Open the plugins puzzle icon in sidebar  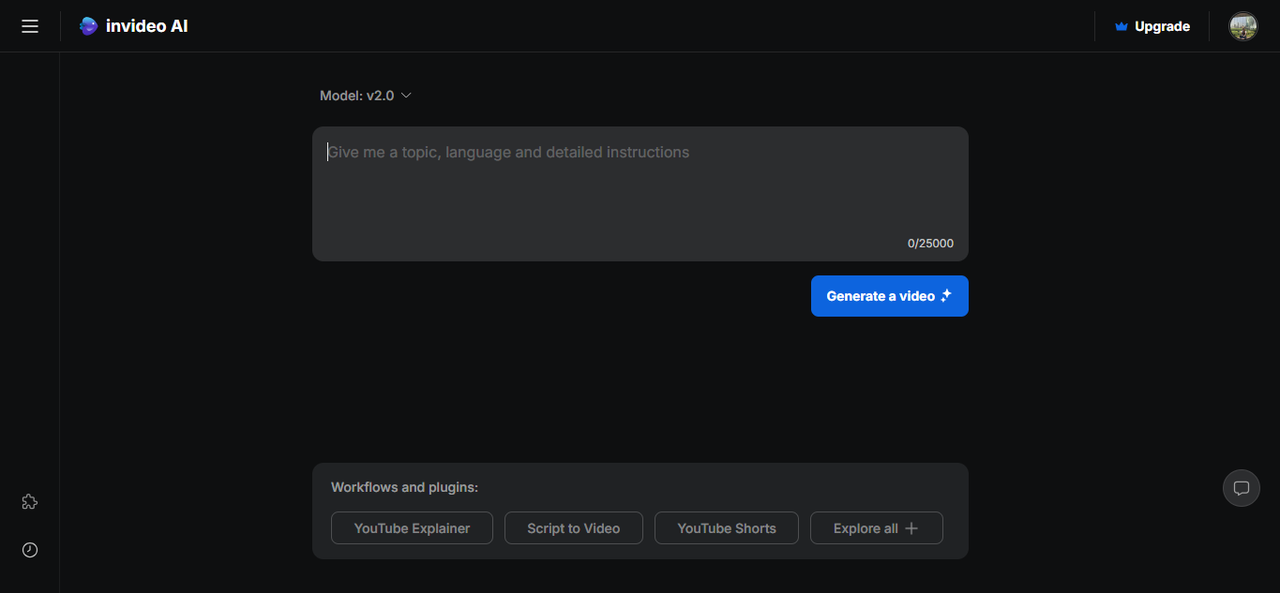click(30, 502)
